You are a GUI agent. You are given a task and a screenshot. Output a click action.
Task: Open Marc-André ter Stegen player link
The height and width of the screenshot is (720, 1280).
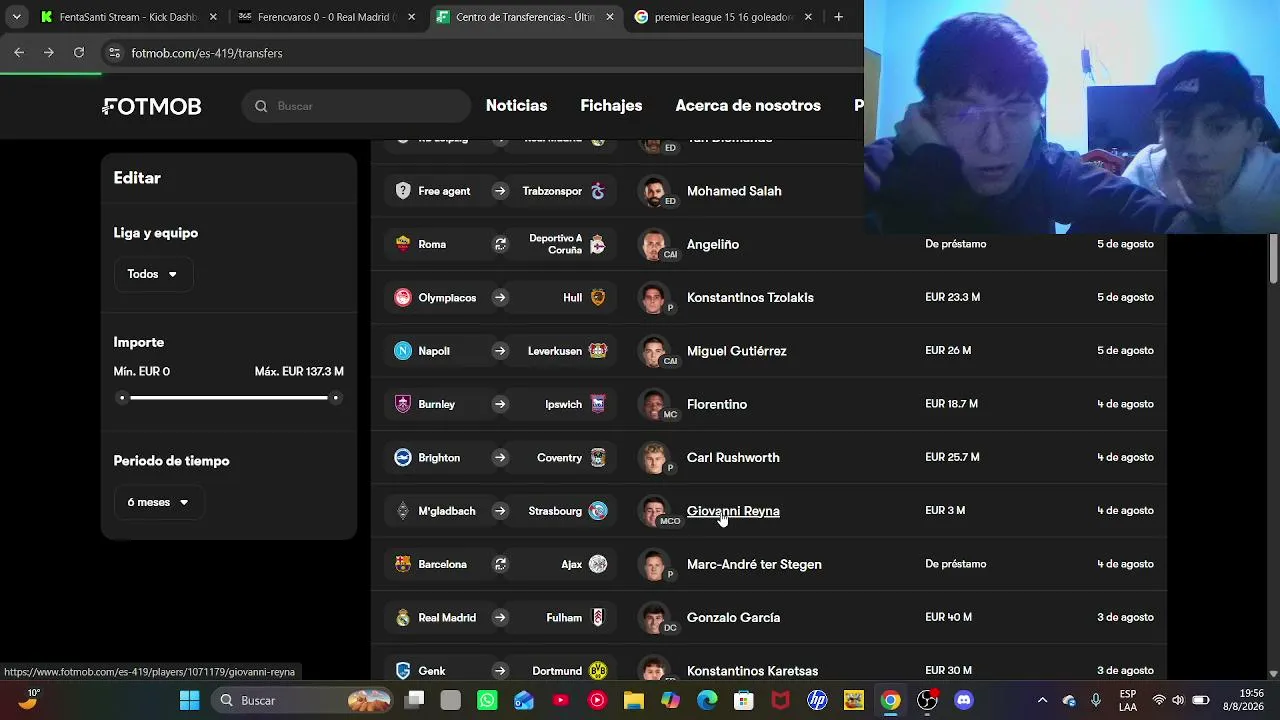click(754, 564)
